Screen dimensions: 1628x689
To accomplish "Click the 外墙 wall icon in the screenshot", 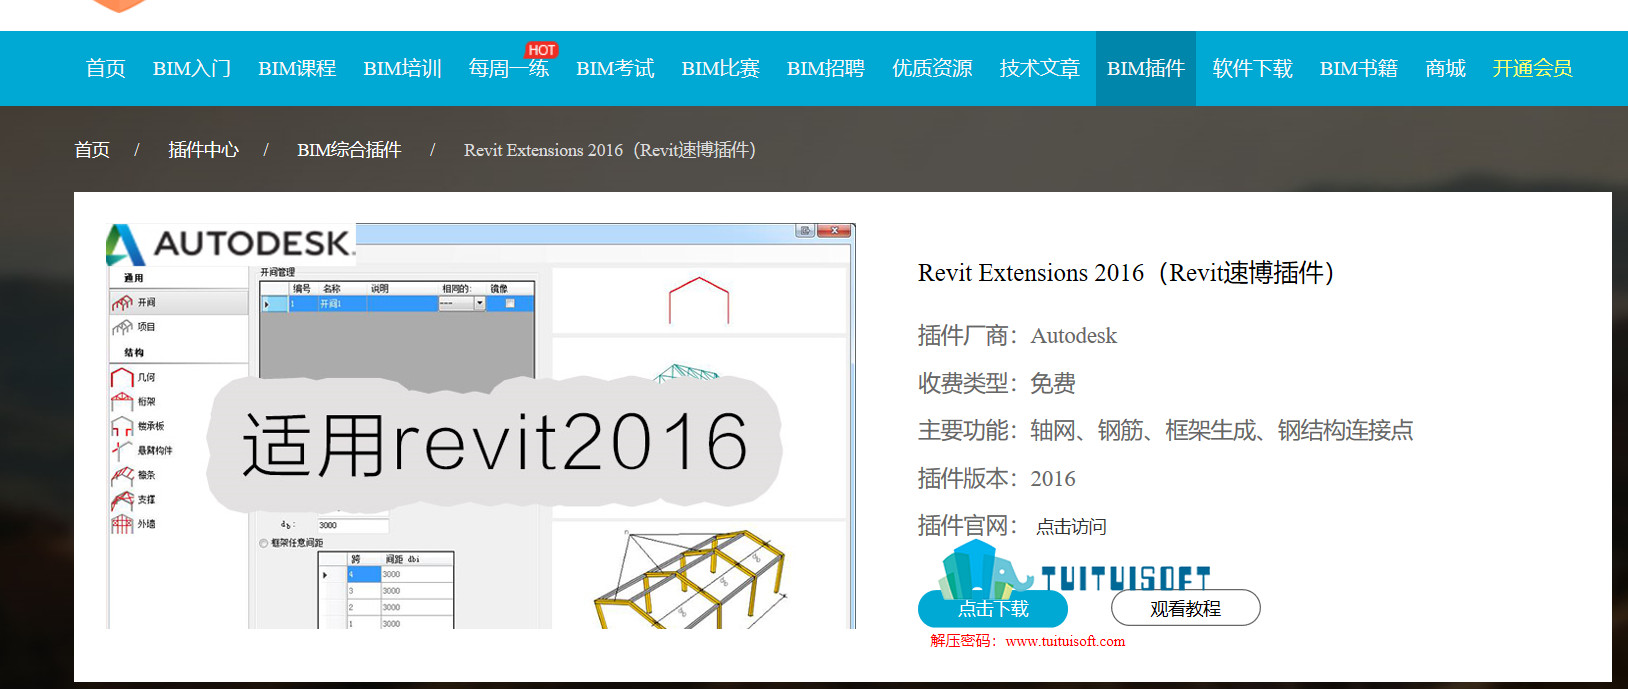I will pyautogui.click(x=122, y=524).
